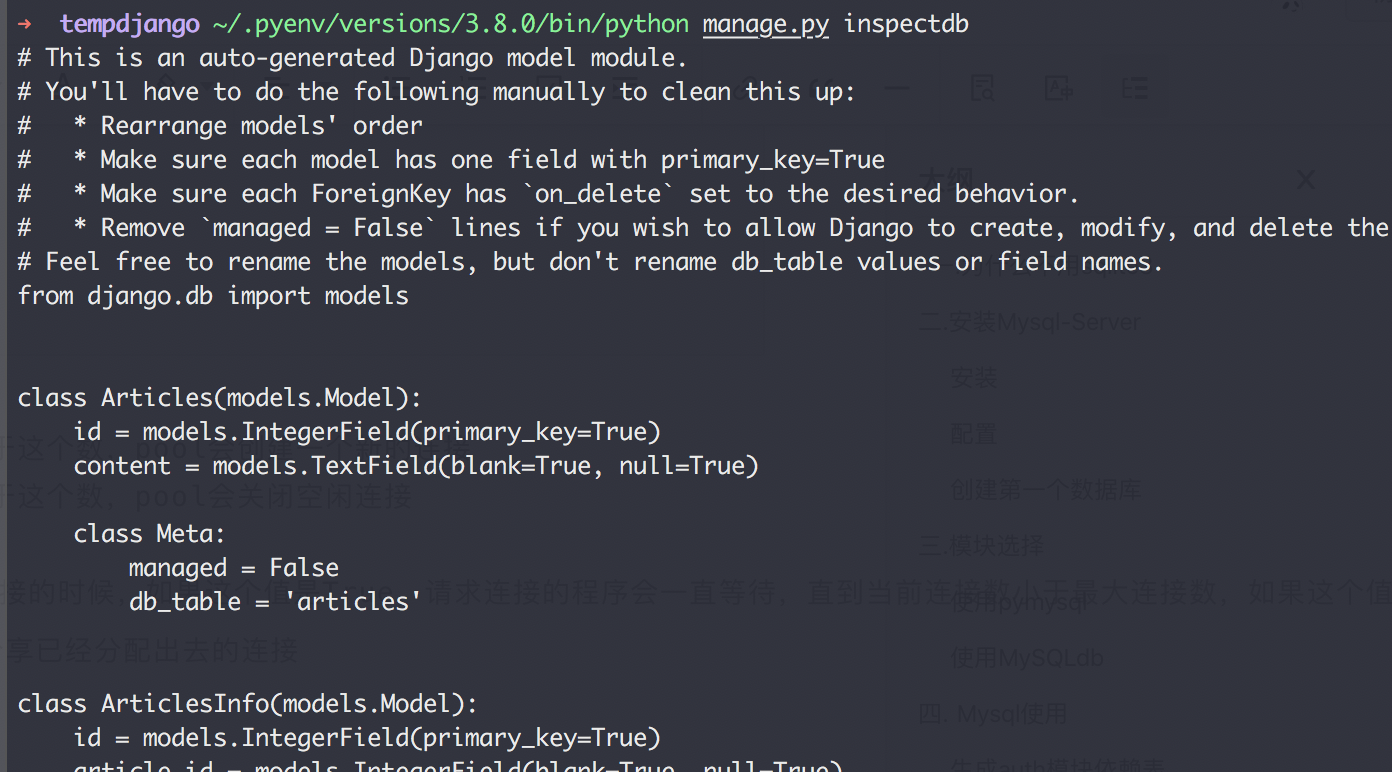Click the 大纲 outline panel title

point(939,180)
